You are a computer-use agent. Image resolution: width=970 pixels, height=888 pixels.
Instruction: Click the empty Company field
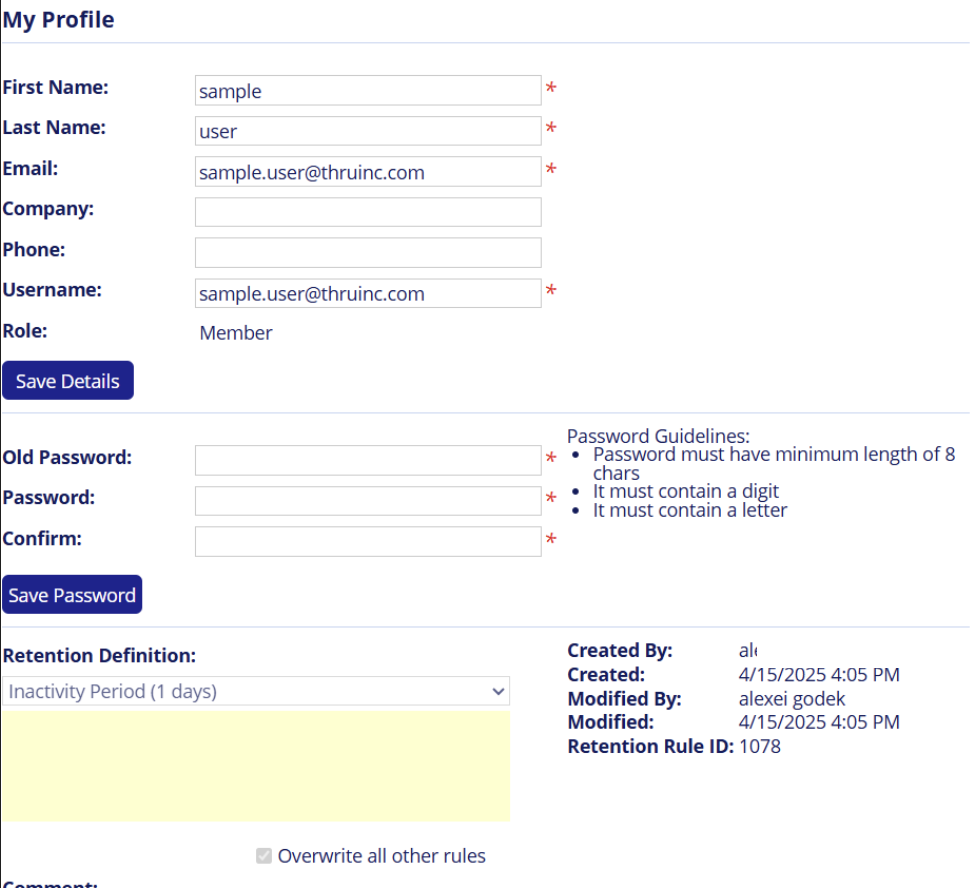[x=367, y=212]
